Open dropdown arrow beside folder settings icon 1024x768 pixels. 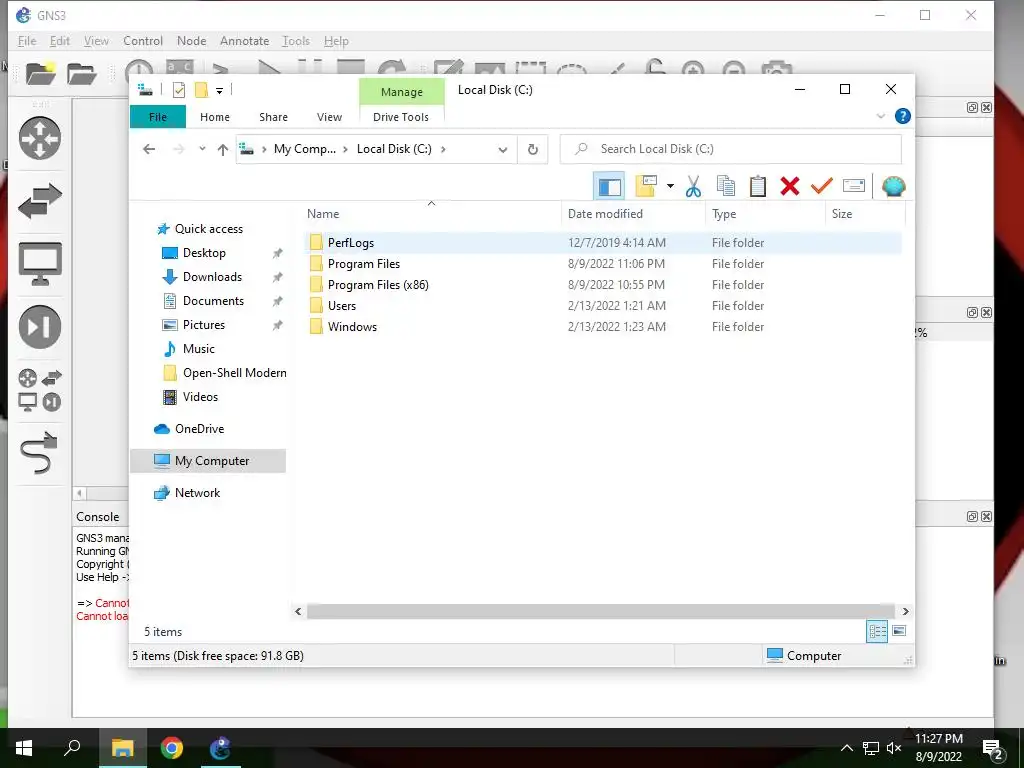point(670,186)
